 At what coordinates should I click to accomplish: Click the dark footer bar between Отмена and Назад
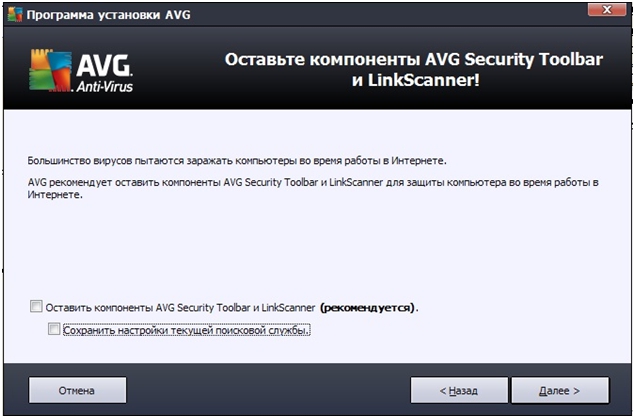268,390
